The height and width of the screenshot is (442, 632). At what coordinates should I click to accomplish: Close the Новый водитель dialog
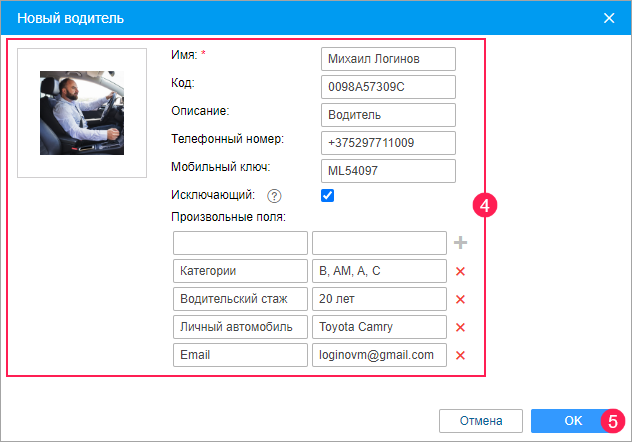tap(609, 18)
